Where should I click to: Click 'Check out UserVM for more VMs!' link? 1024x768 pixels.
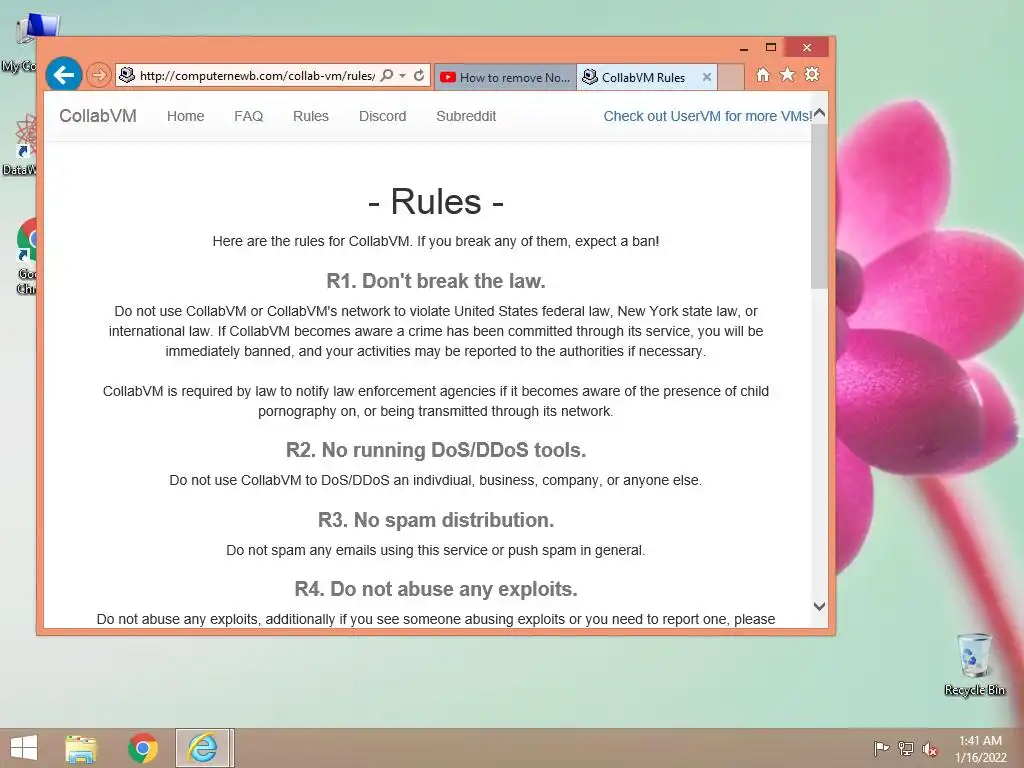(x=708, y=116)
